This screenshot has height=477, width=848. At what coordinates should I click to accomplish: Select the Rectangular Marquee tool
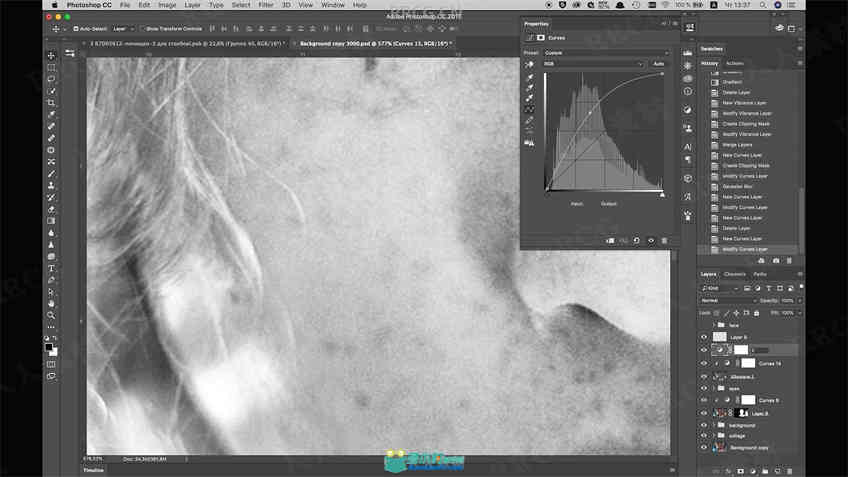tap(51, 68)
